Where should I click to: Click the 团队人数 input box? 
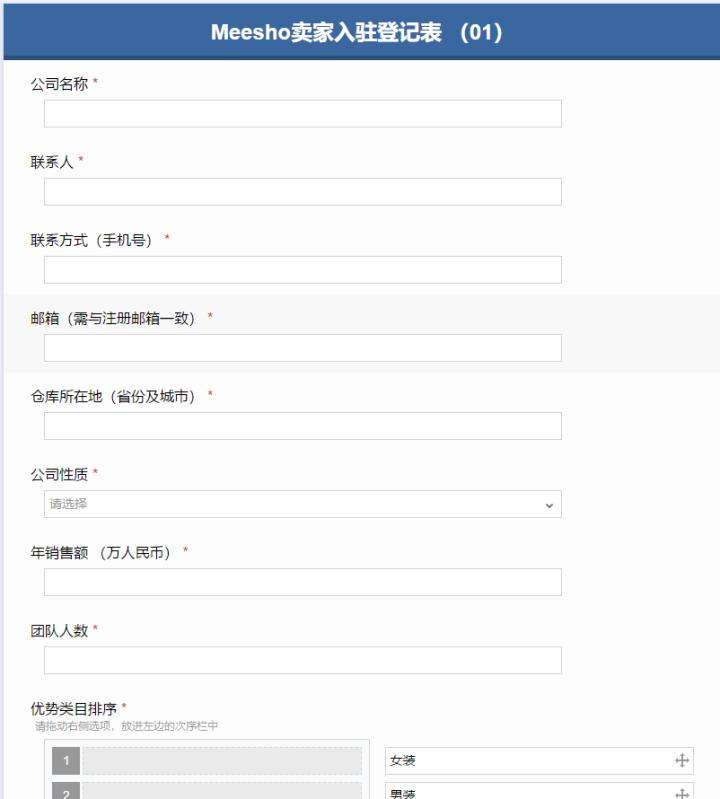[x=302, y=660]
